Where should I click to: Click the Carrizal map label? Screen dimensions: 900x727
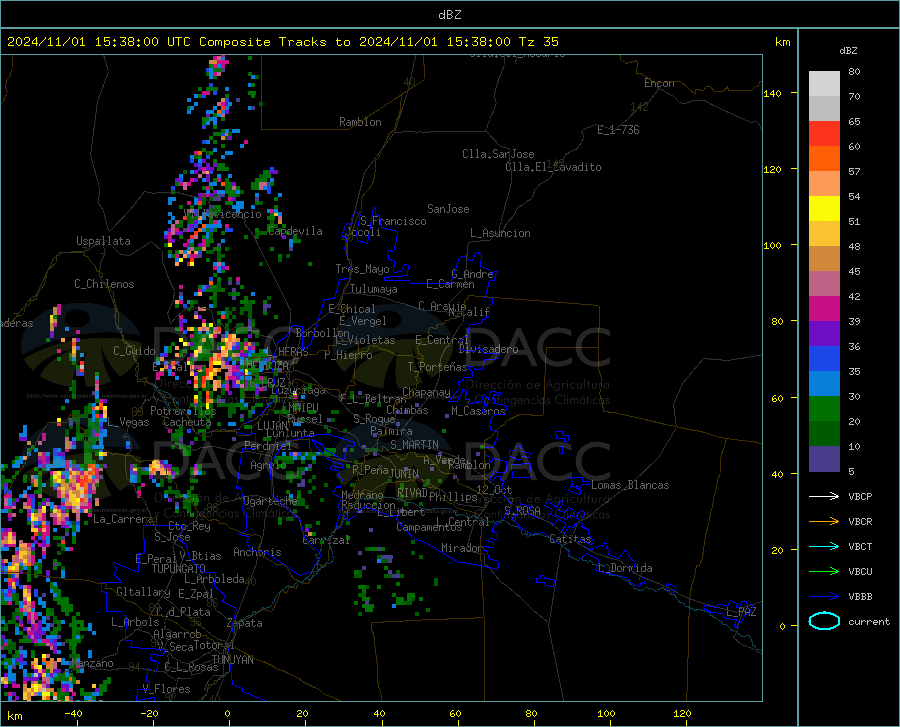326,540
